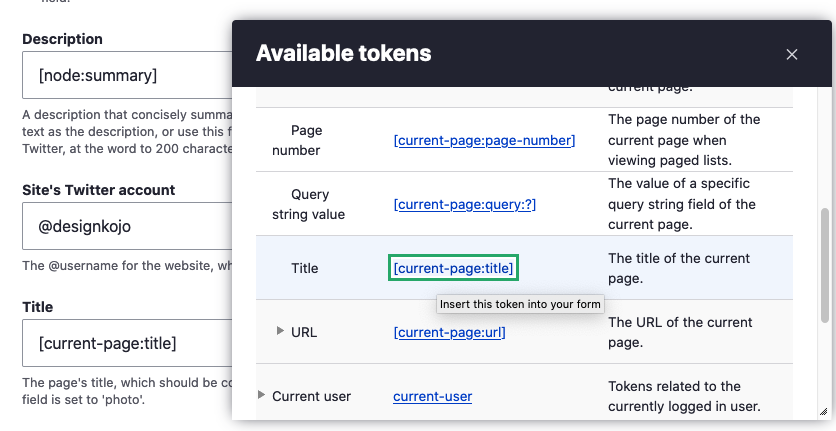Click the dialog's vertical scrollbar thumb
The height and width of the screenshot is (431, 836).
click(825, 266)
